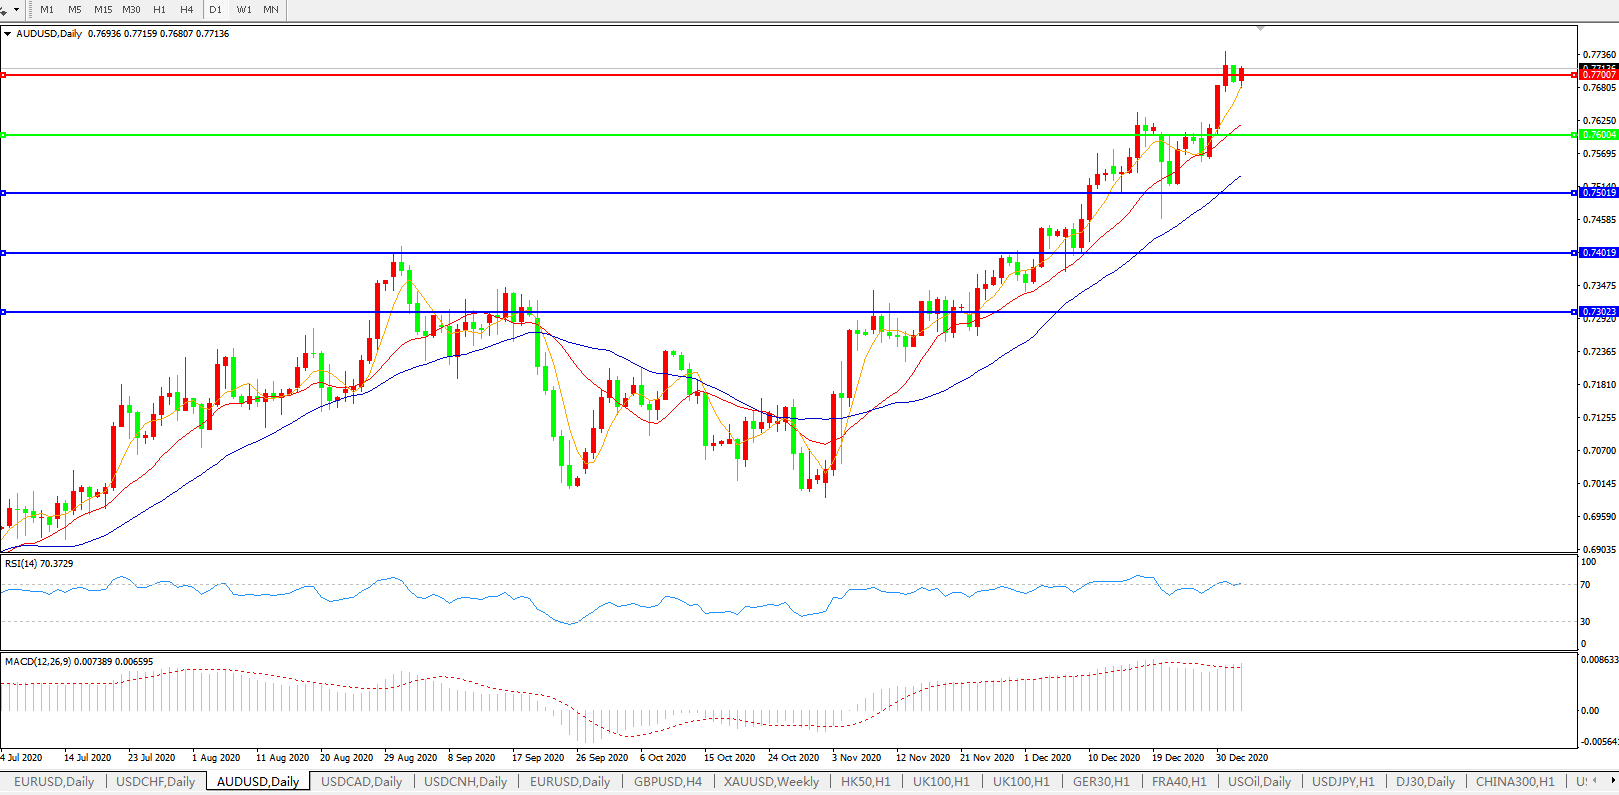
Task: Expand the AUDUSD,Daily chart title arrow
Action: pyautogui.click(x=8, y=34)
